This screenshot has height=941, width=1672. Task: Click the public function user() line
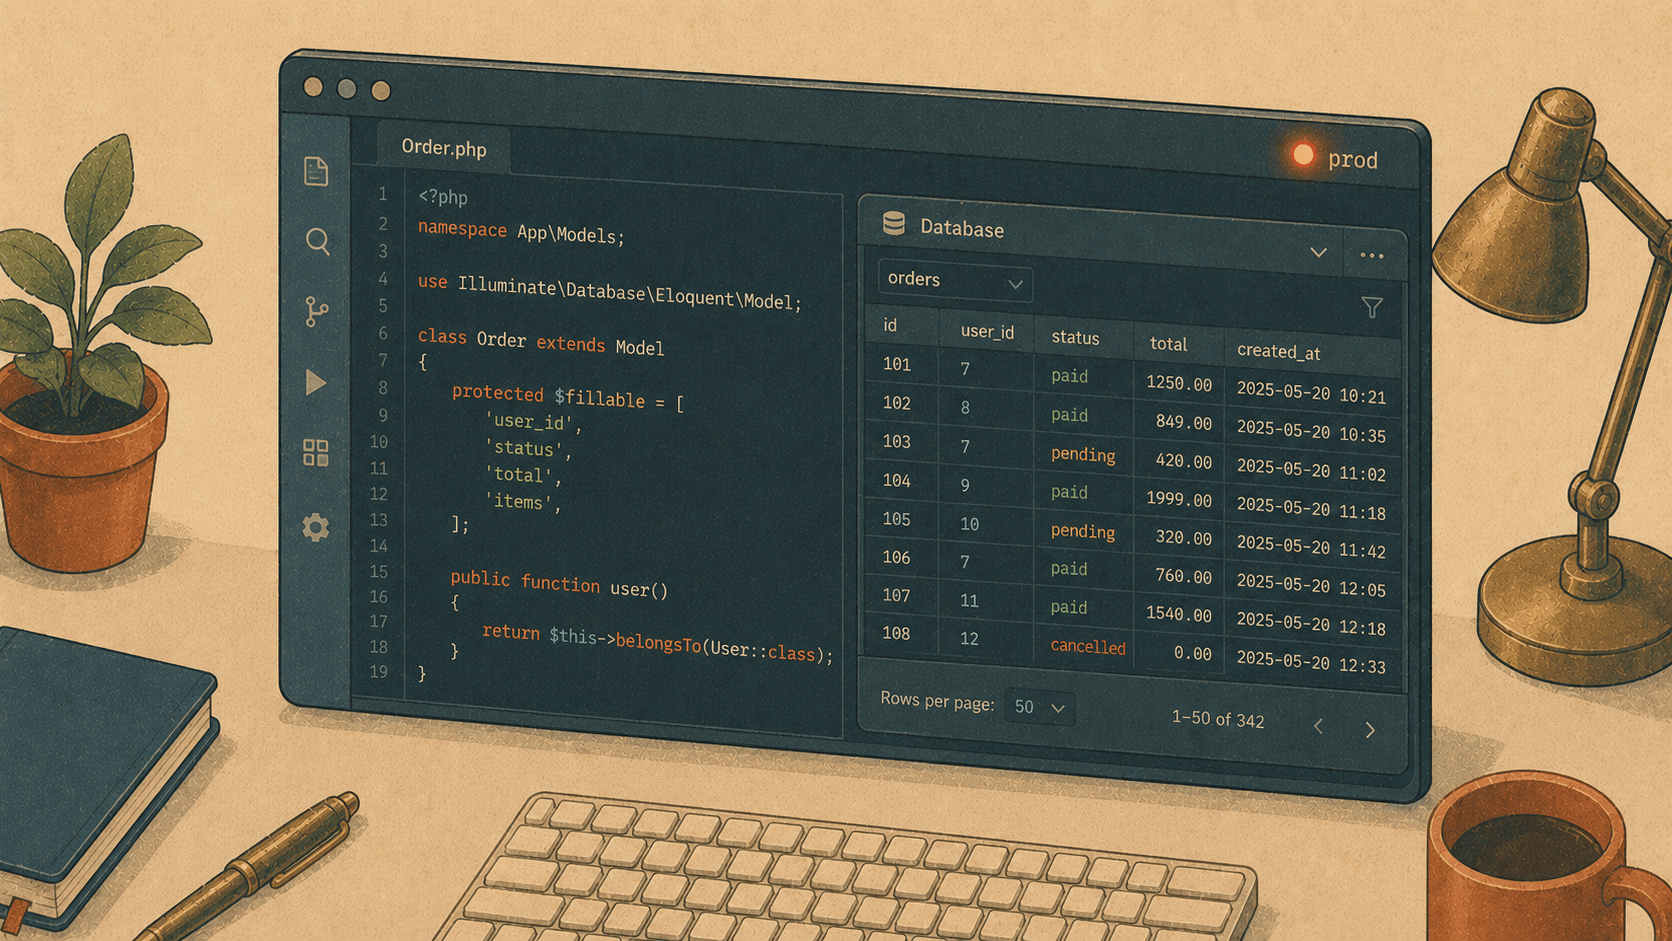[x=559, y=584]
